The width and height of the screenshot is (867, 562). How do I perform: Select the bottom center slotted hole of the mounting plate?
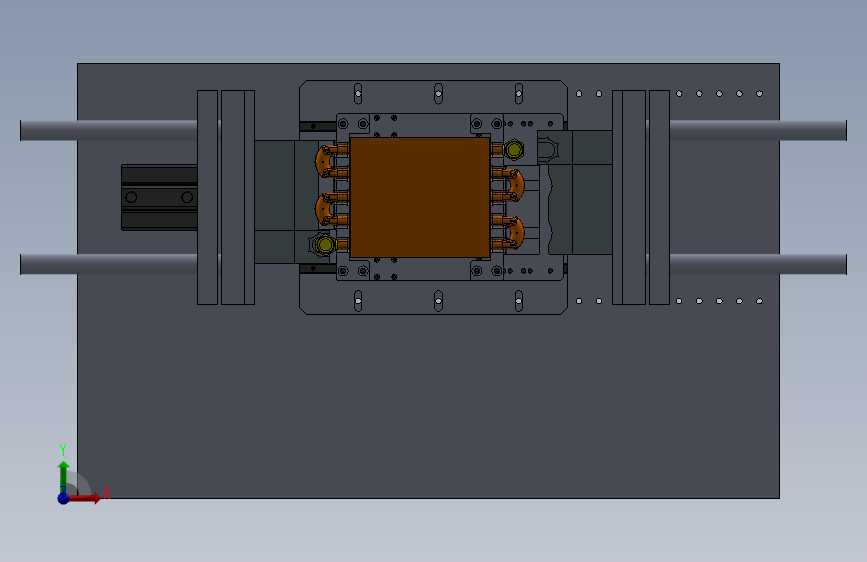coord(438,301)
